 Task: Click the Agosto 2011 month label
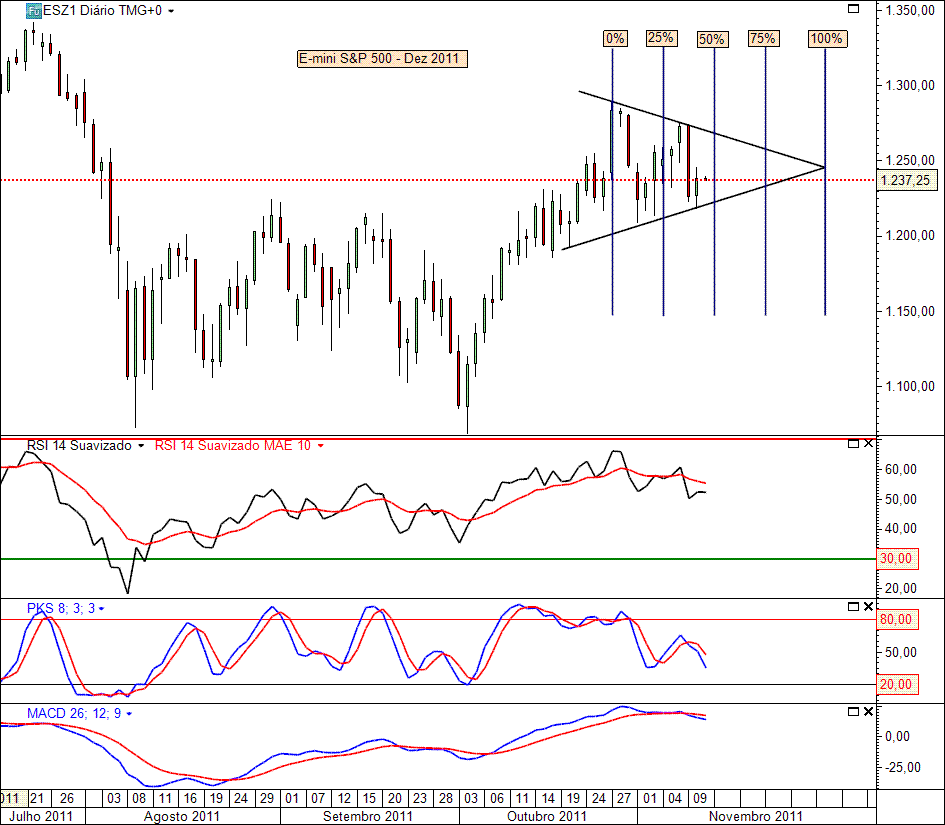182,816
